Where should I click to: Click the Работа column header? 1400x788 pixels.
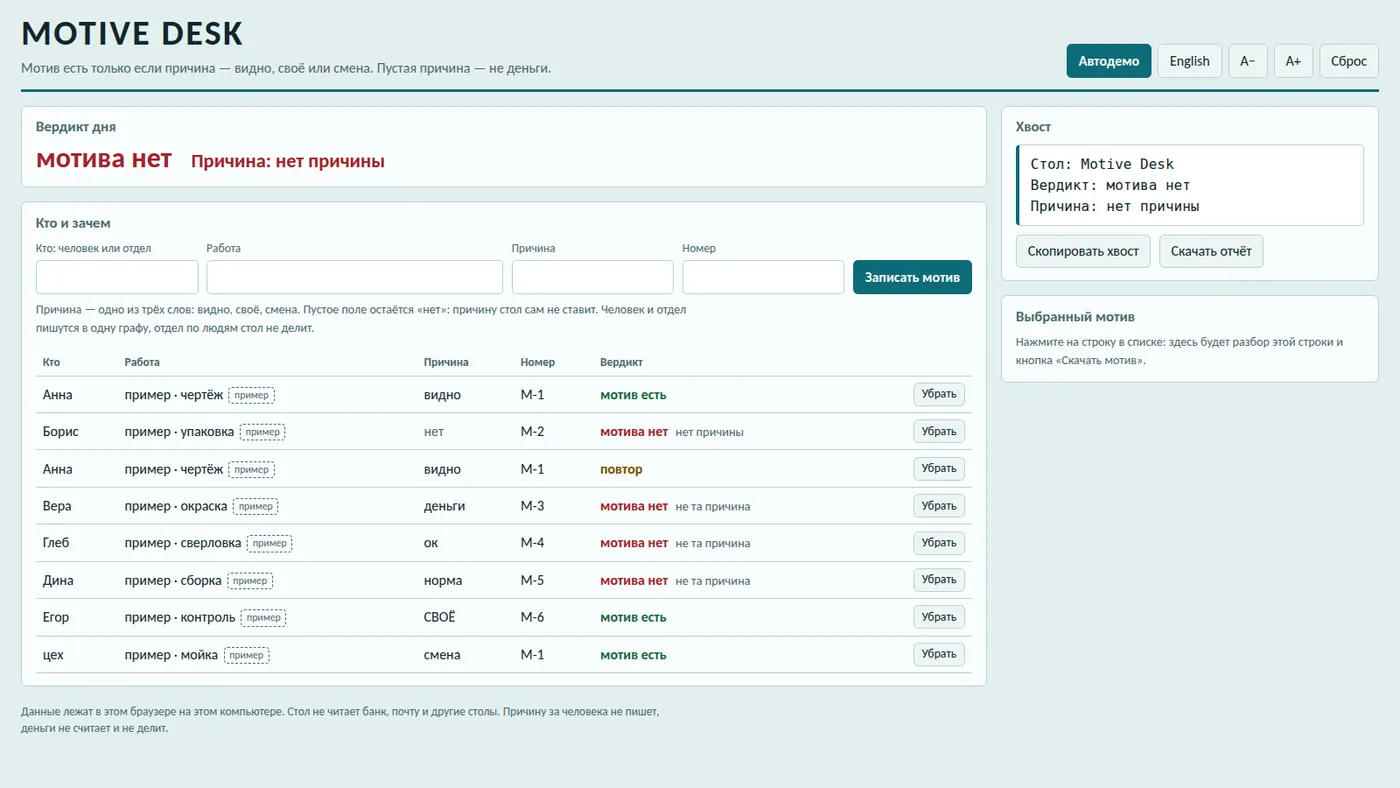142,362
